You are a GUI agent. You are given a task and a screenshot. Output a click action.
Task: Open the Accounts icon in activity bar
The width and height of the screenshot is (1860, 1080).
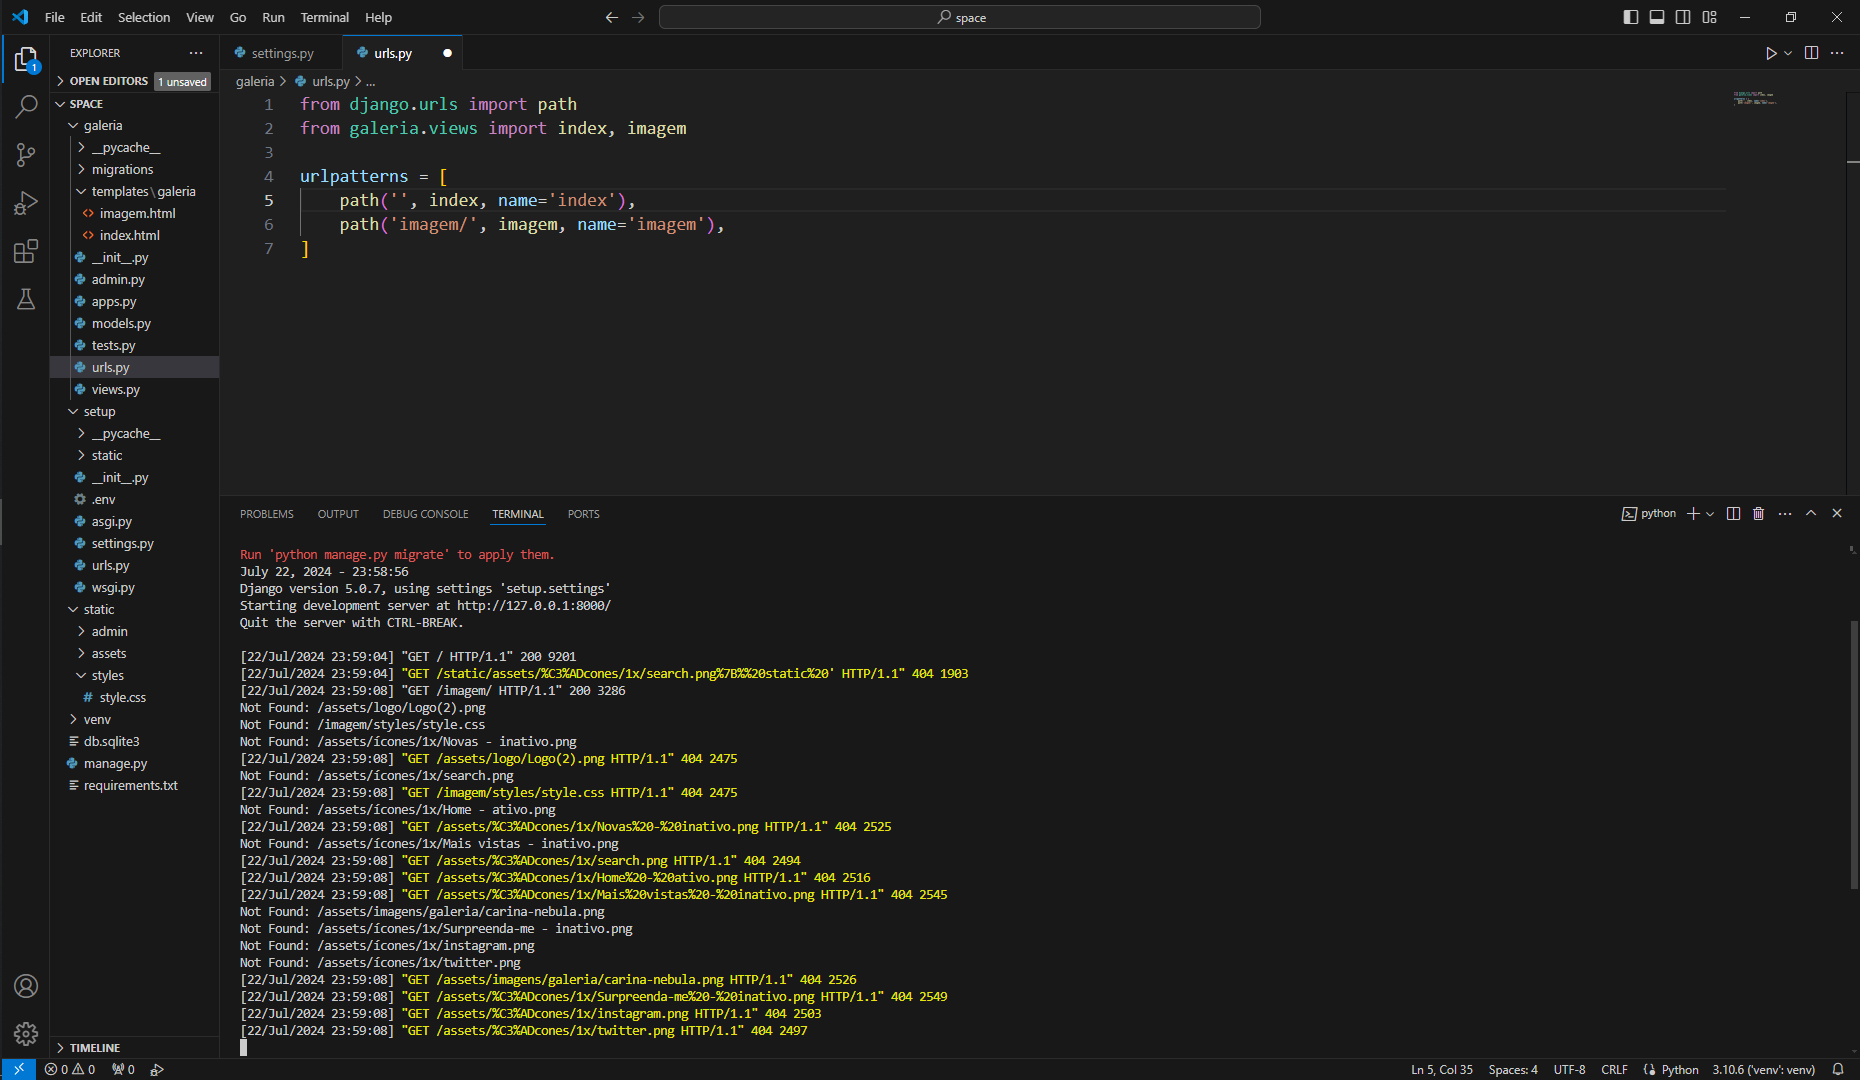(26, 986)
